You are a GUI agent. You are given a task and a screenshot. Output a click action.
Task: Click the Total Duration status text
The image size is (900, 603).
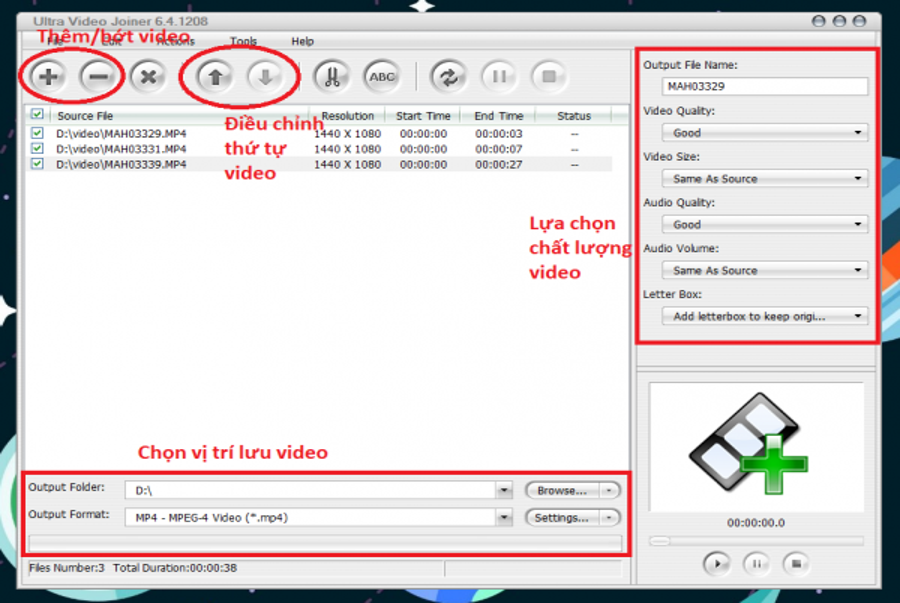tap(175, 568)
